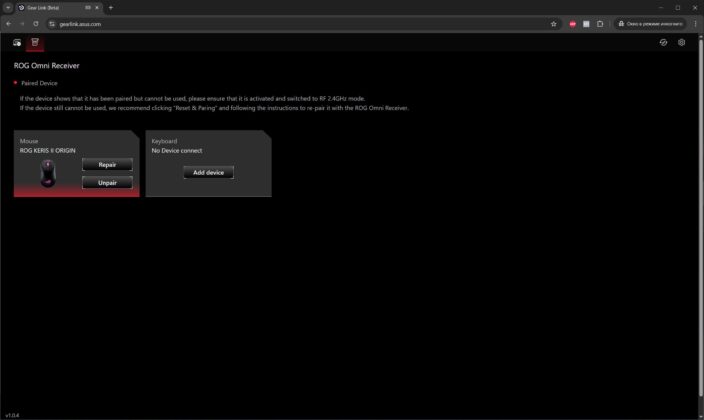
Task: Go back one page
Action: click(x=9, y=24)
